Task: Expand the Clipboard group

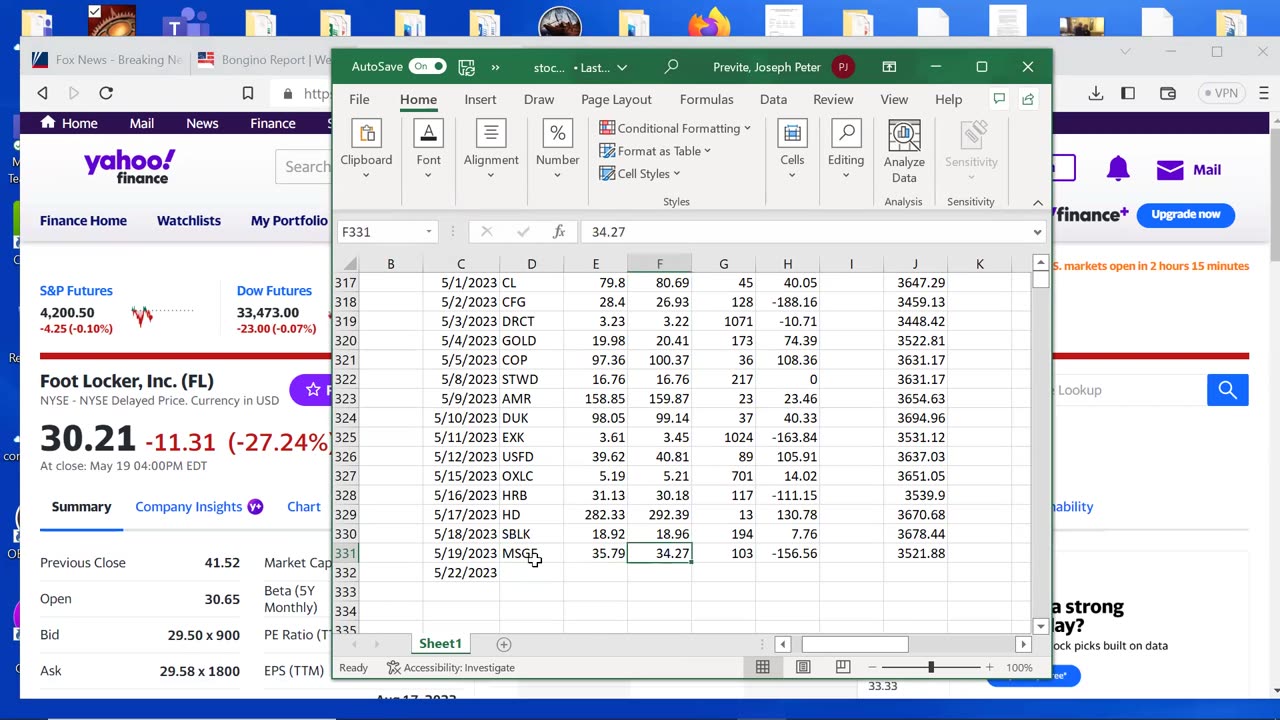Action: 366,150
